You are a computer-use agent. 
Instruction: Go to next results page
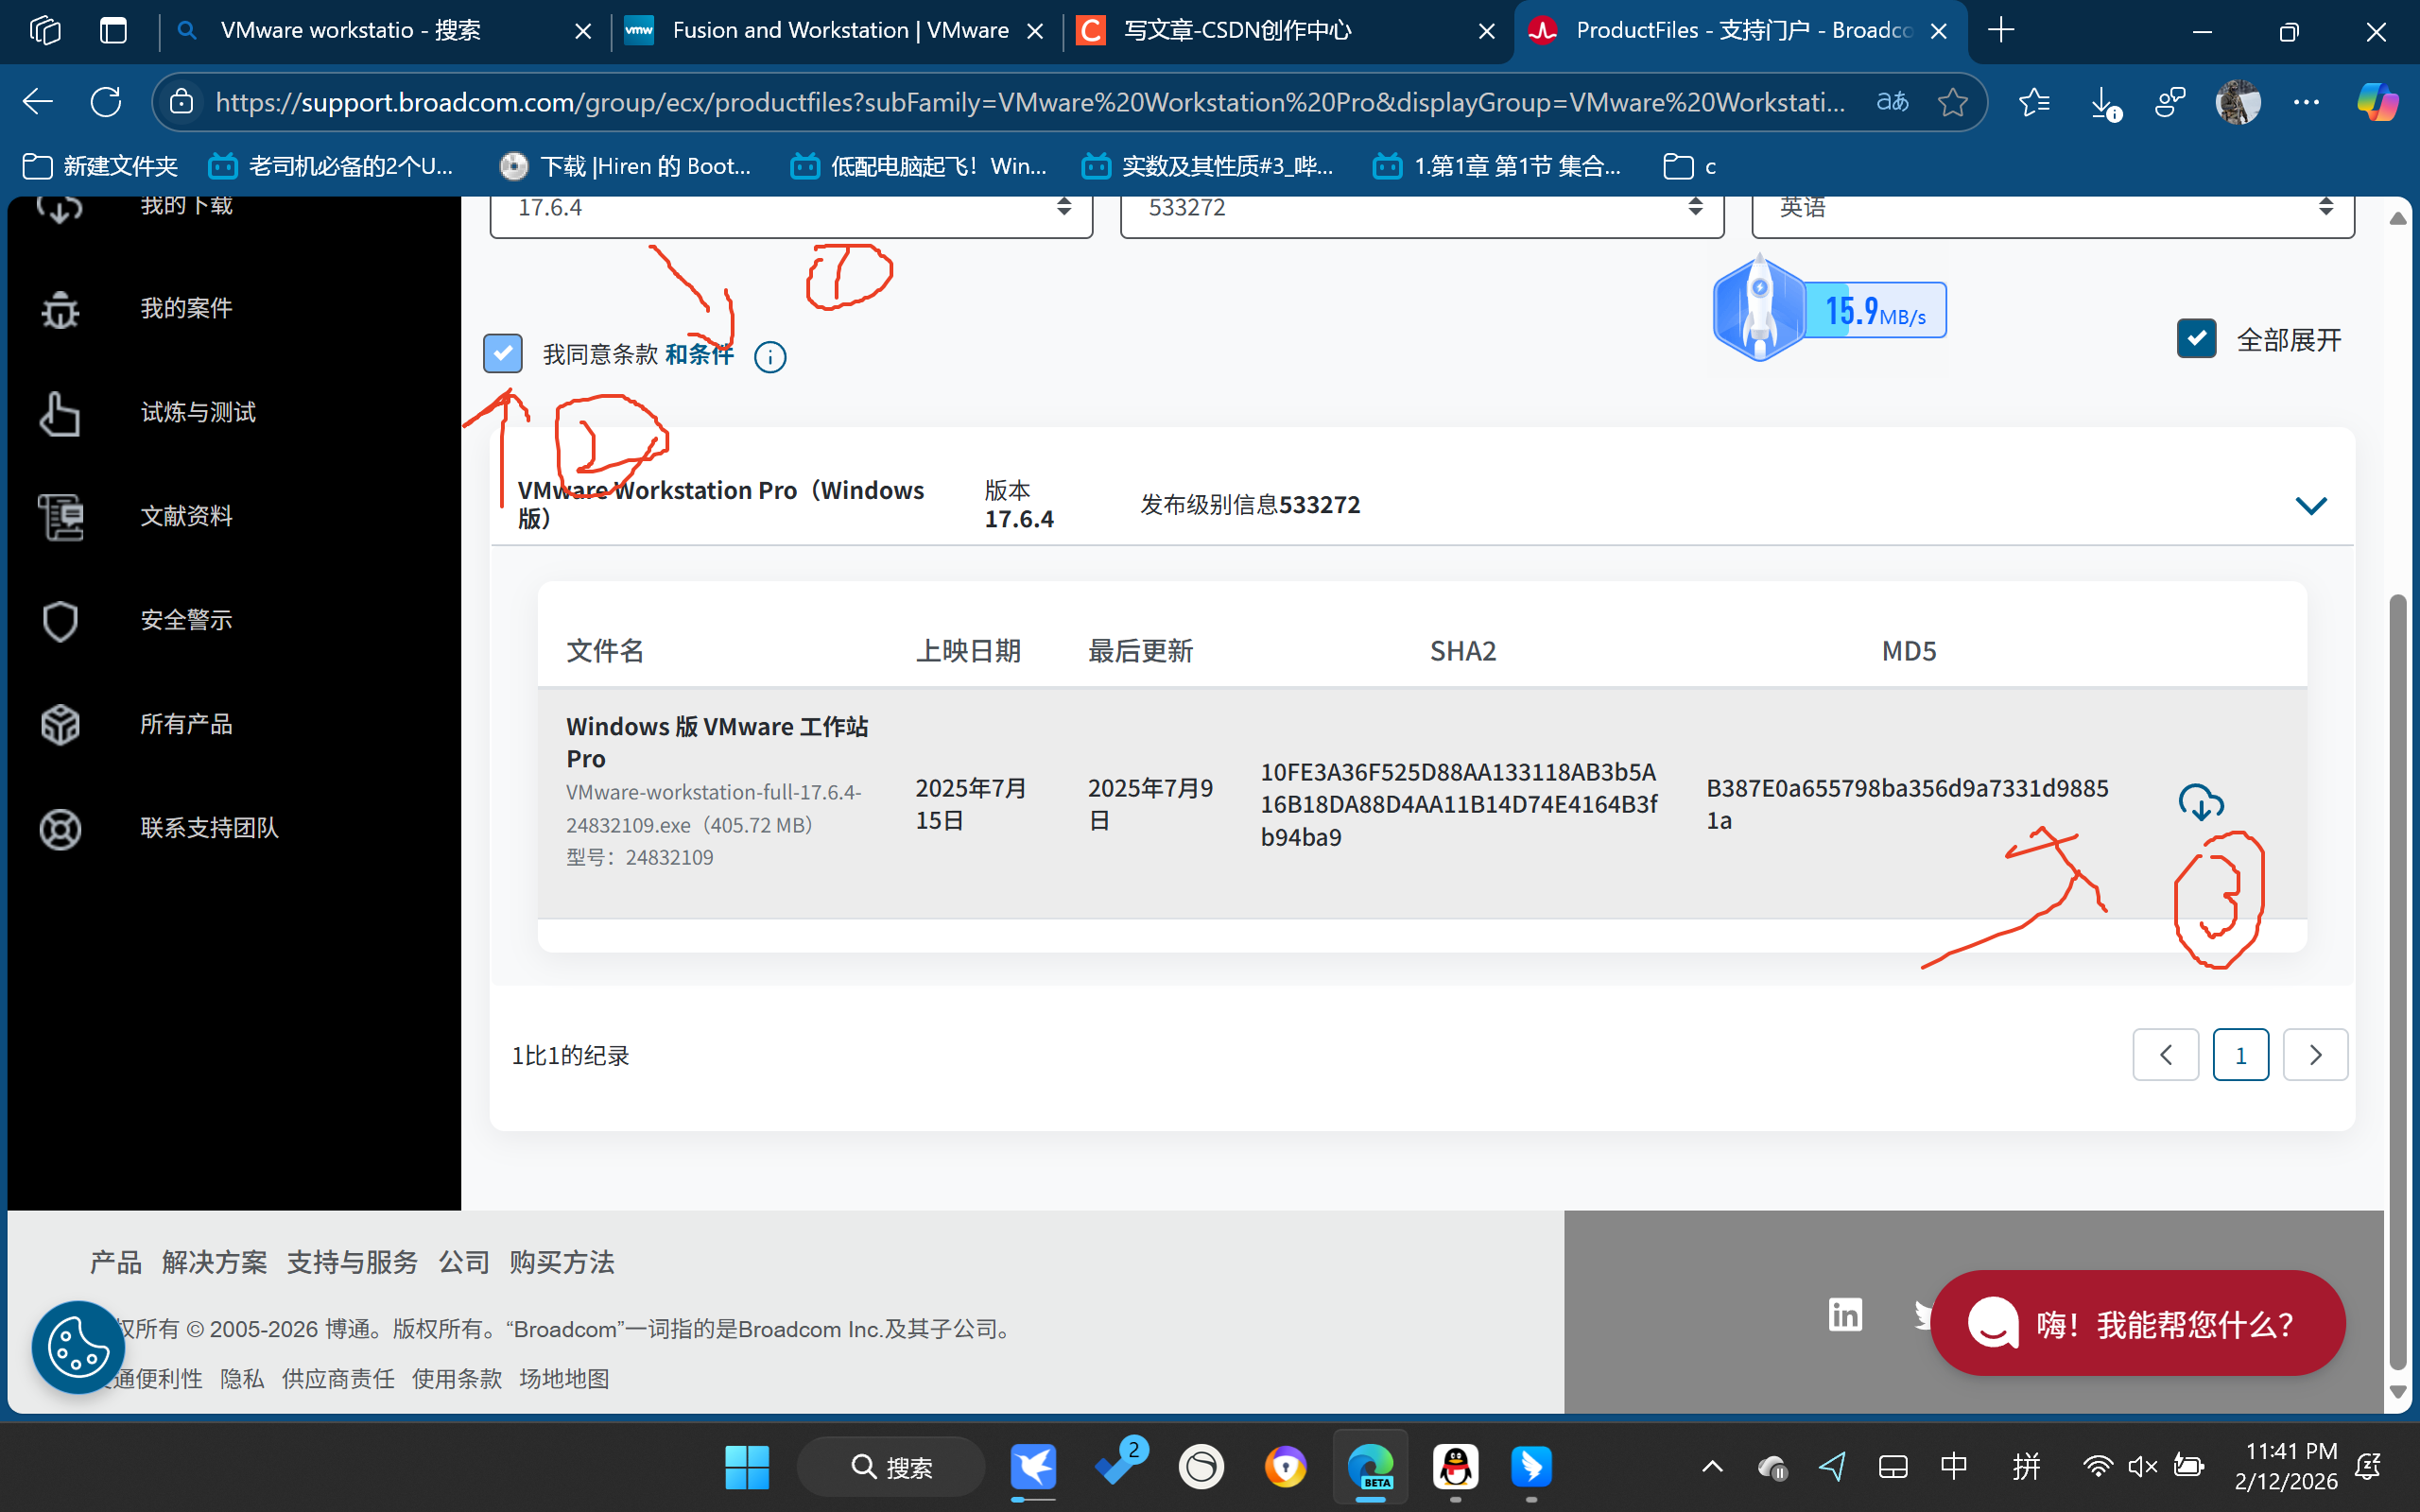click(2315, 1055)
